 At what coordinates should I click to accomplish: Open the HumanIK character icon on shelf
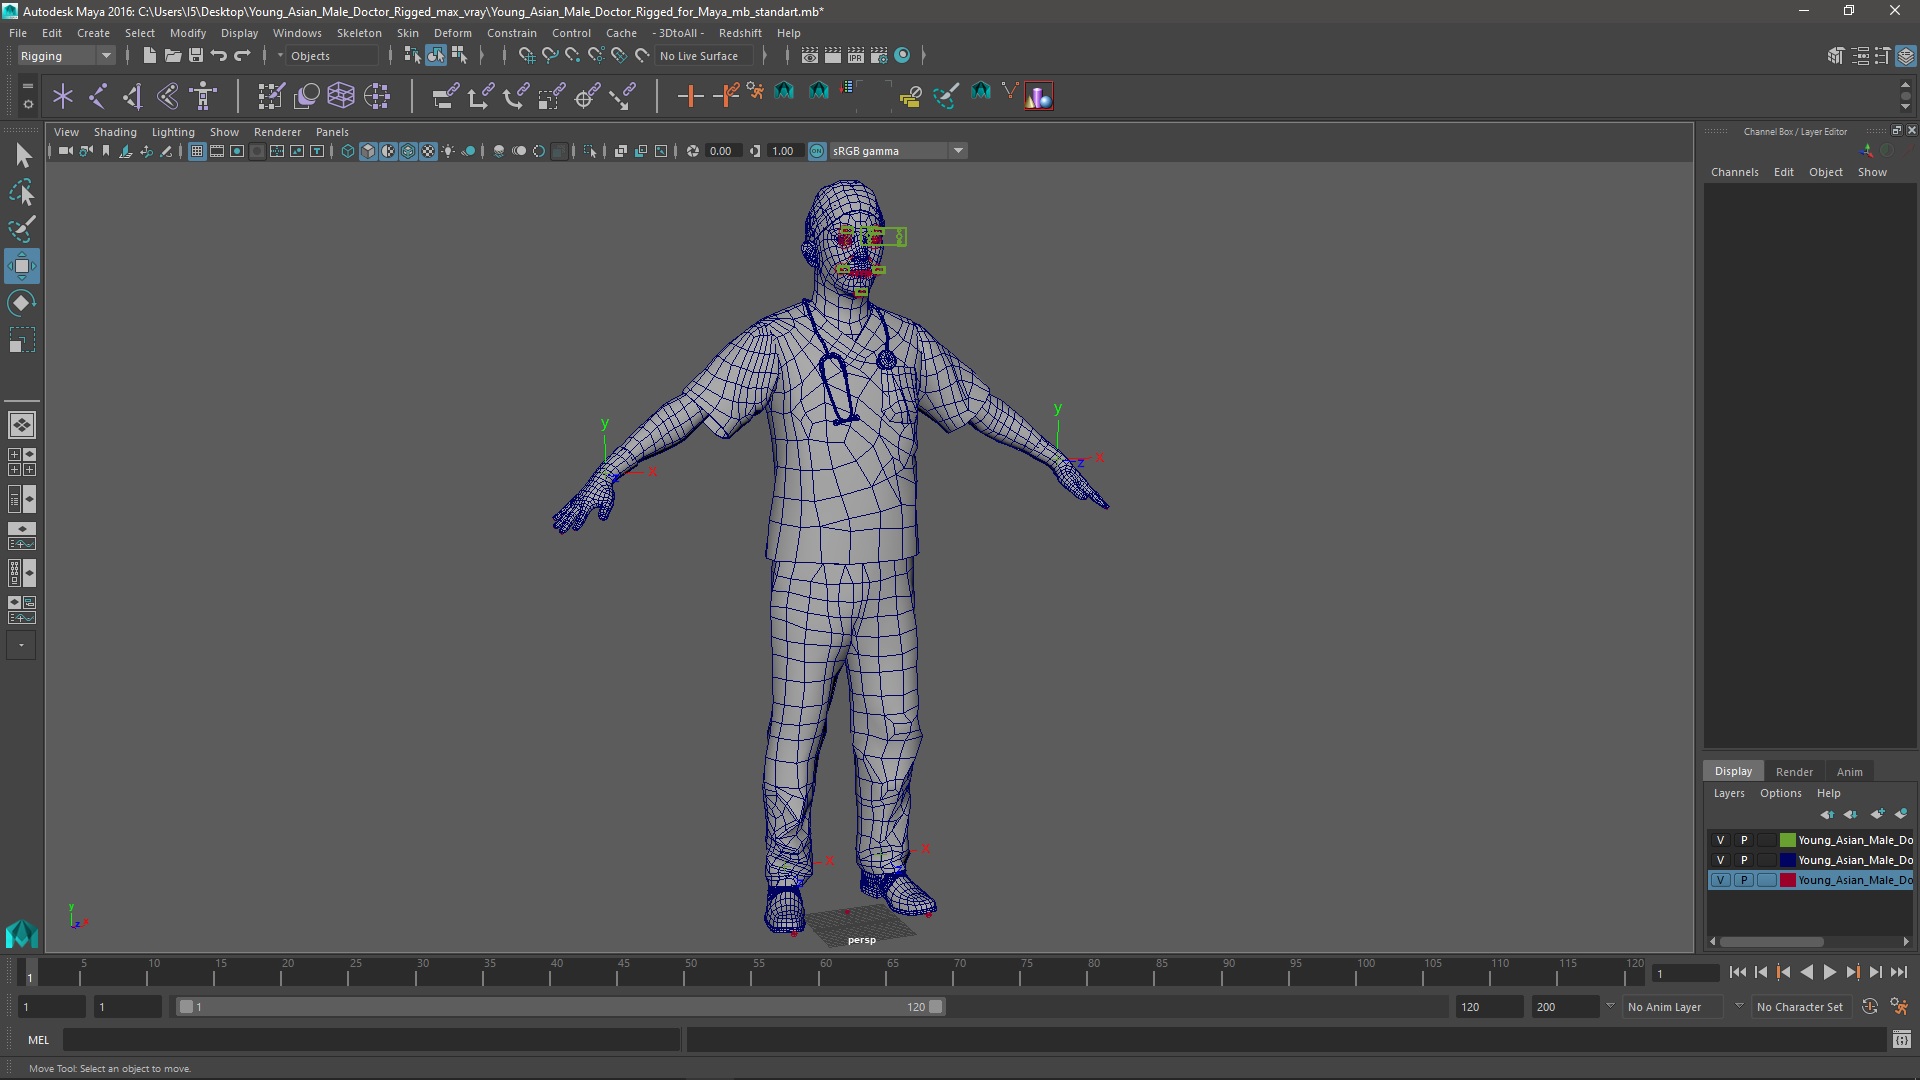204,96
